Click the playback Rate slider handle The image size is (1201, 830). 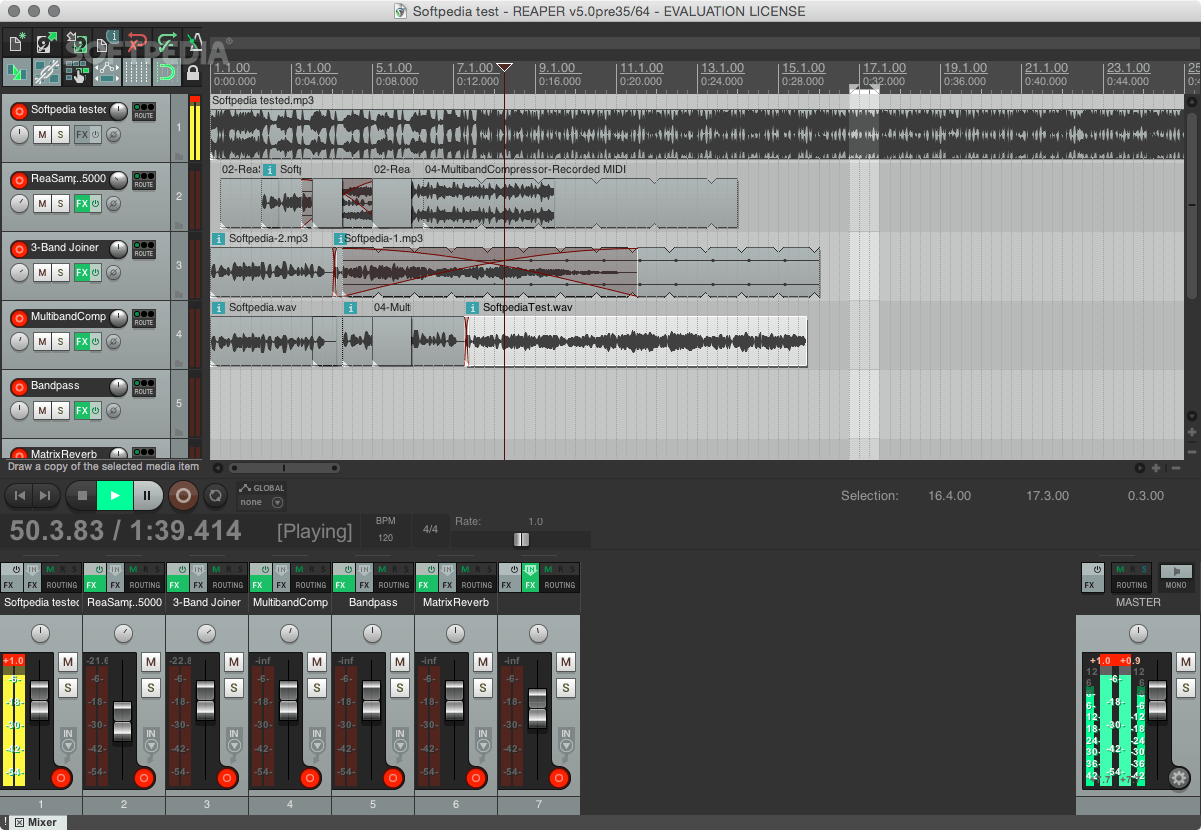[521, 539]
